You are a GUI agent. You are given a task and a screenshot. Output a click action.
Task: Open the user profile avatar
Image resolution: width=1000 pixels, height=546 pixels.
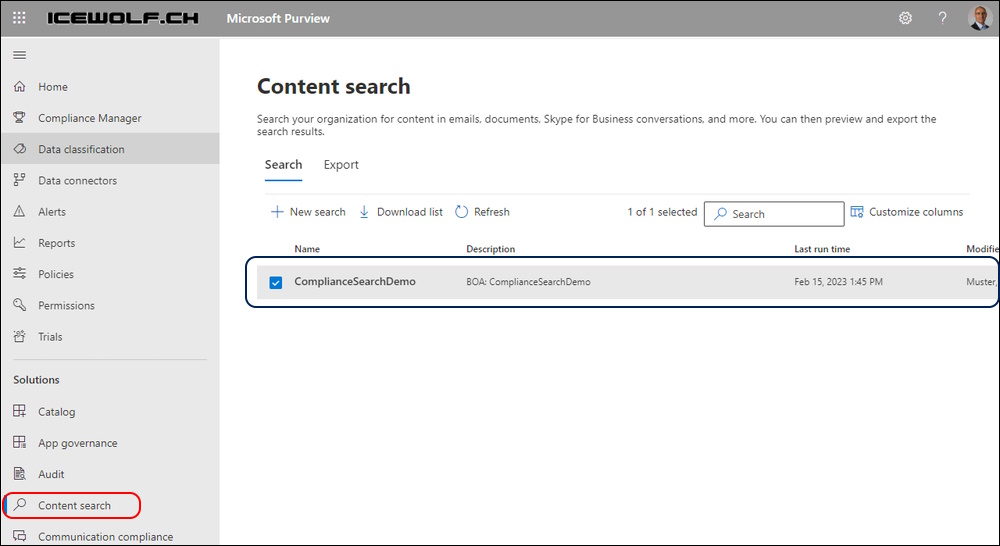(979, 18)
